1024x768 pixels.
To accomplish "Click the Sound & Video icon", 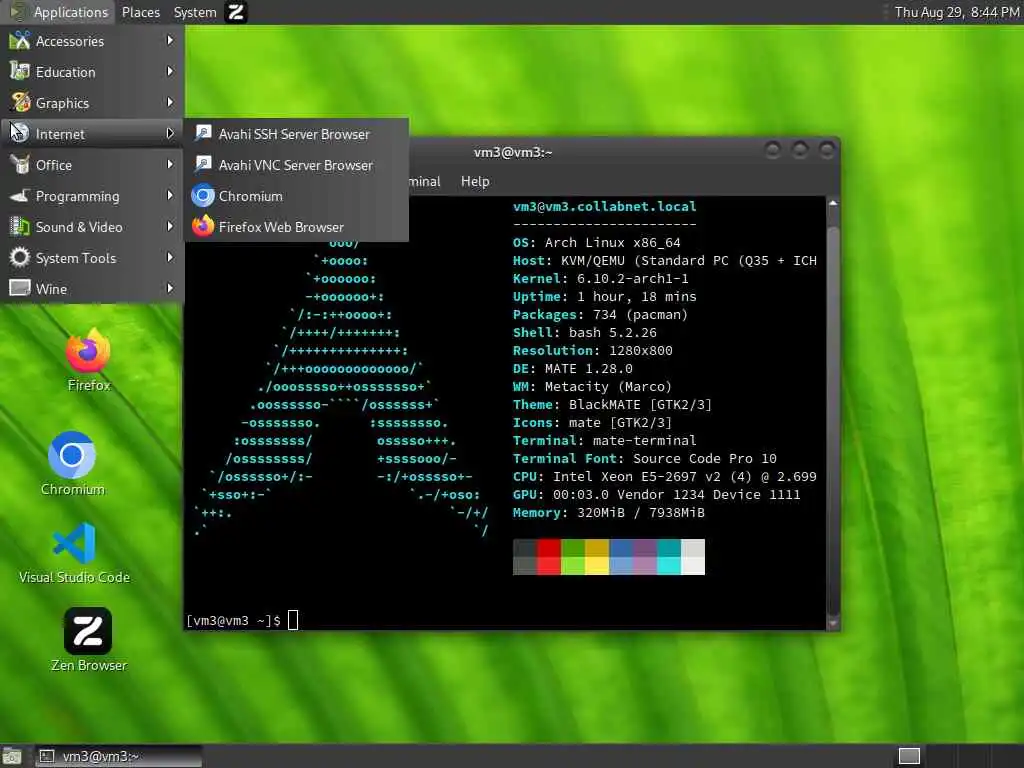I will click(x=20, y=227).
